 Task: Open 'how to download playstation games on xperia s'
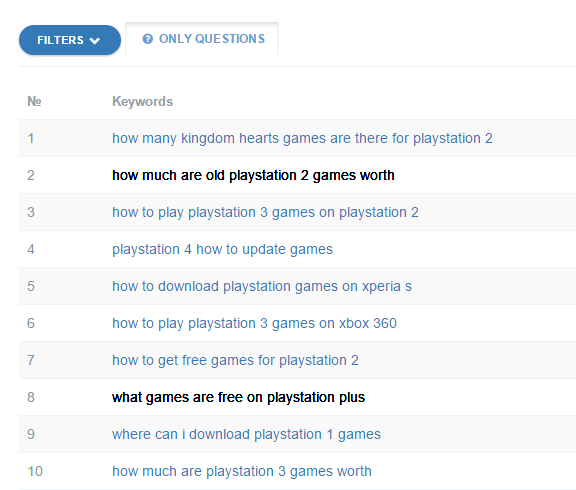coord(262,286)
